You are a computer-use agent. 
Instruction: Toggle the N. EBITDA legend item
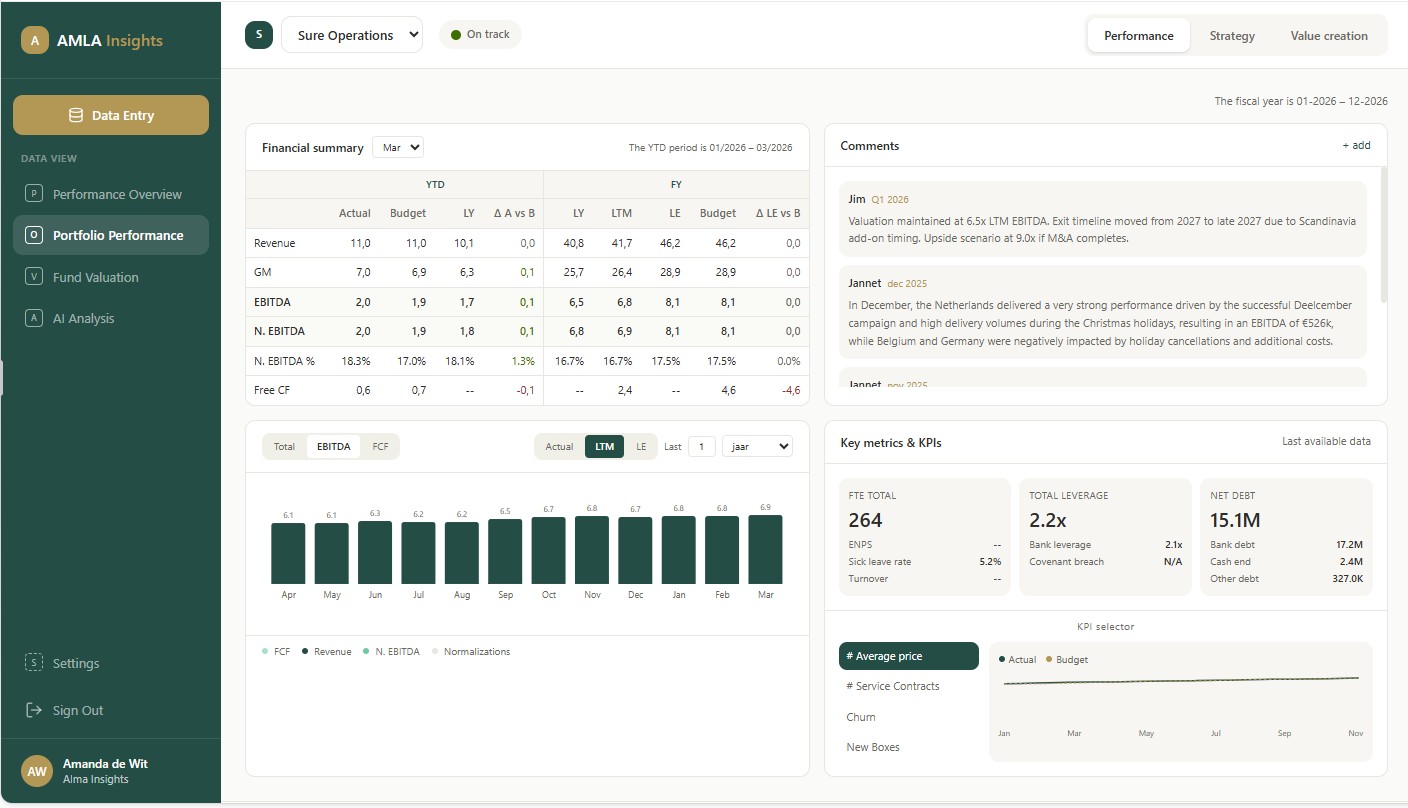[391, 652]
